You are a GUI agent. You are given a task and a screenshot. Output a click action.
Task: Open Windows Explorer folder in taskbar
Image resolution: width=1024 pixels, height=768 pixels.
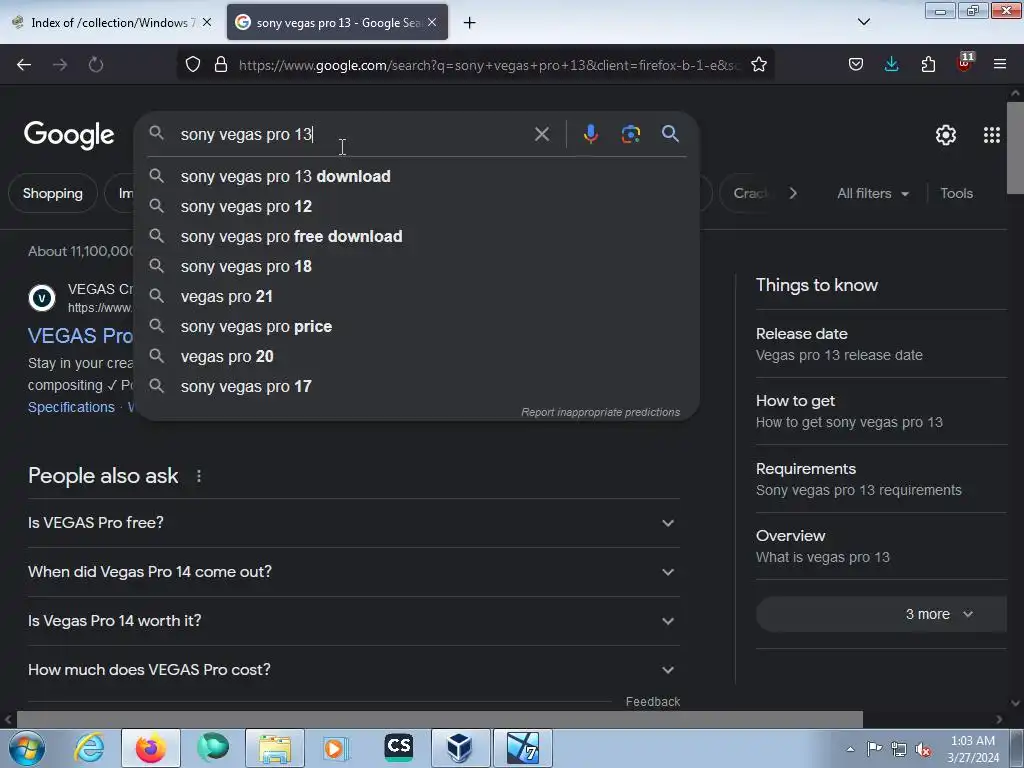pos(274,748)
